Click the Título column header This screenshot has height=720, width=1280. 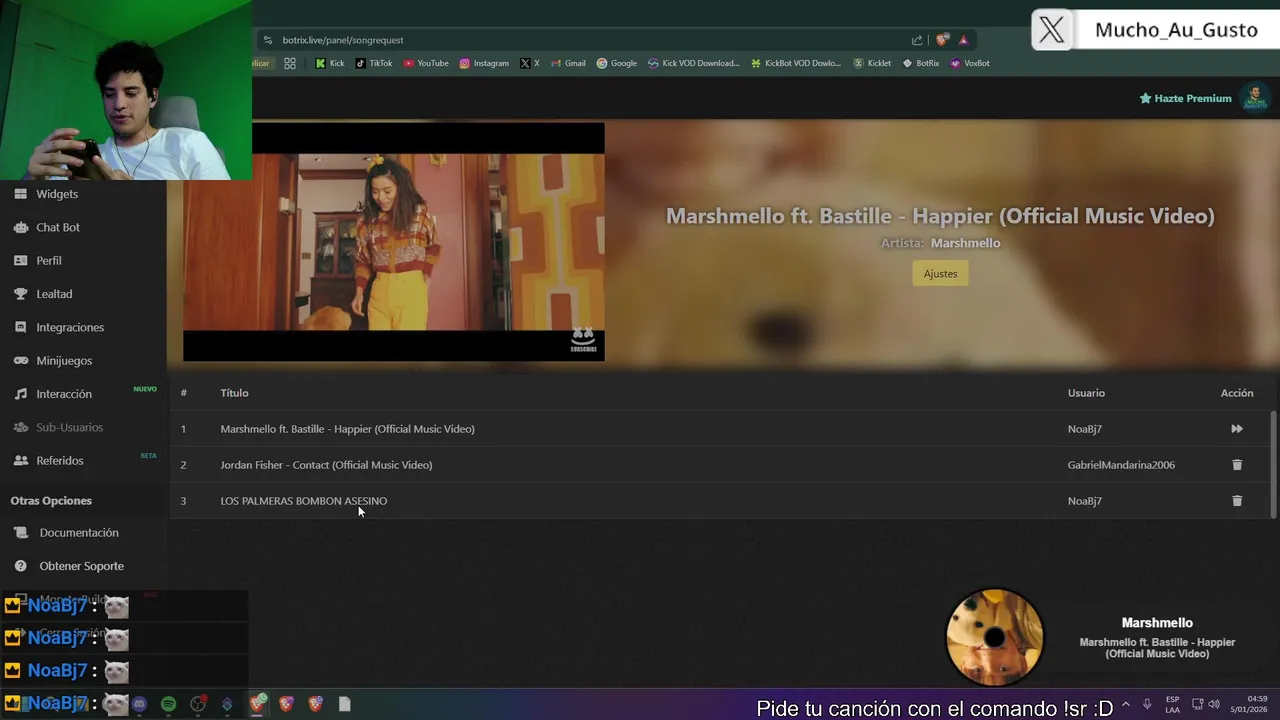click(x=234, y=393)
